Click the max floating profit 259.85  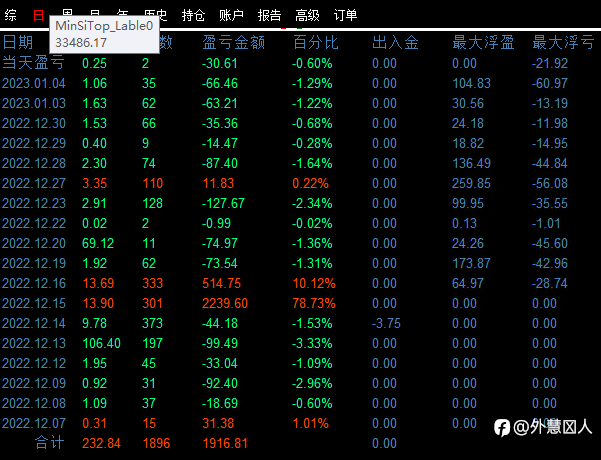[x=471, y=183]
